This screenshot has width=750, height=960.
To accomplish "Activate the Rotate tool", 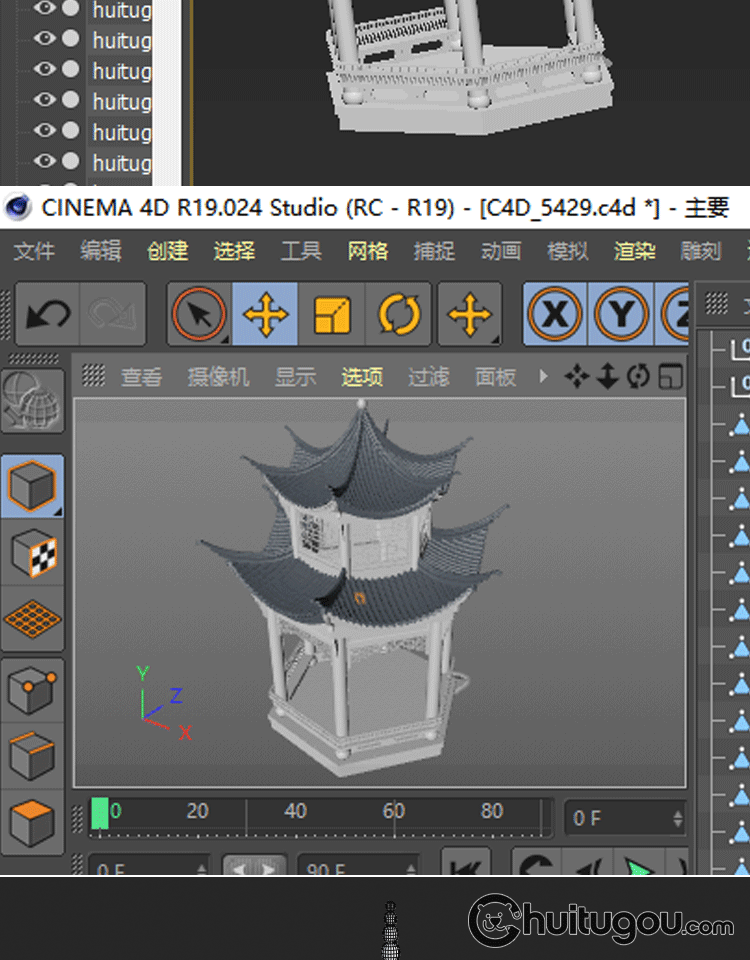I will pos(398,315).
